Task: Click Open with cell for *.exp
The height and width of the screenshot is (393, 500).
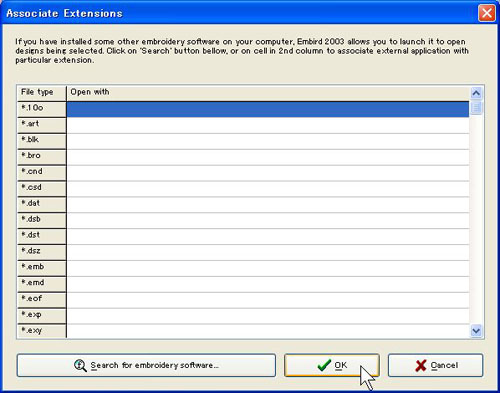Action: 268,316
